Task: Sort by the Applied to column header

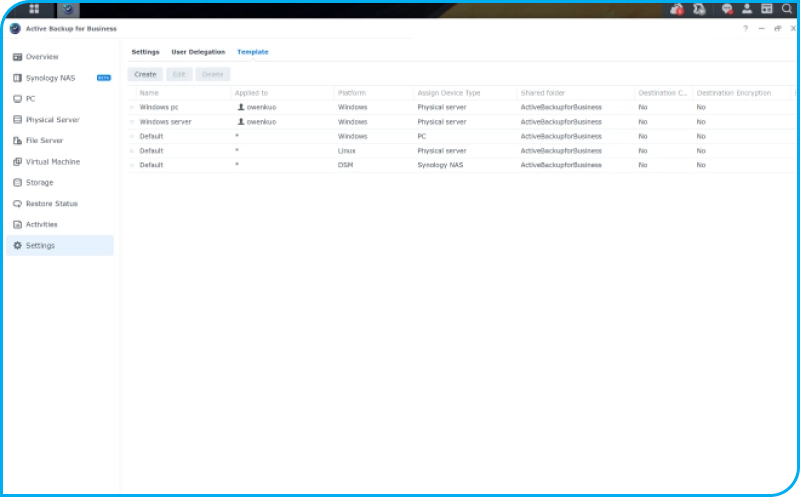Action: pyautogui.click(x=282, y=93)
